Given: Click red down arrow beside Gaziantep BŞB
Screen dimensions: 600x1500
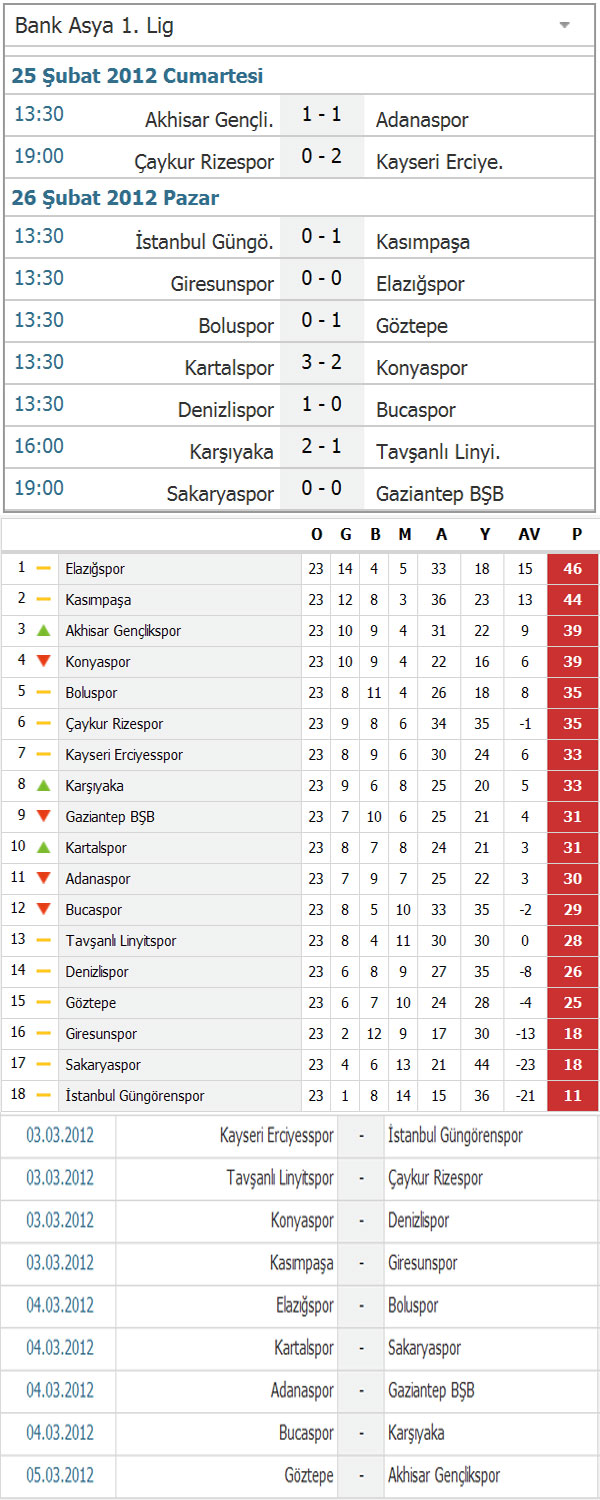Looking at the screenshot, I should (43, 817).
